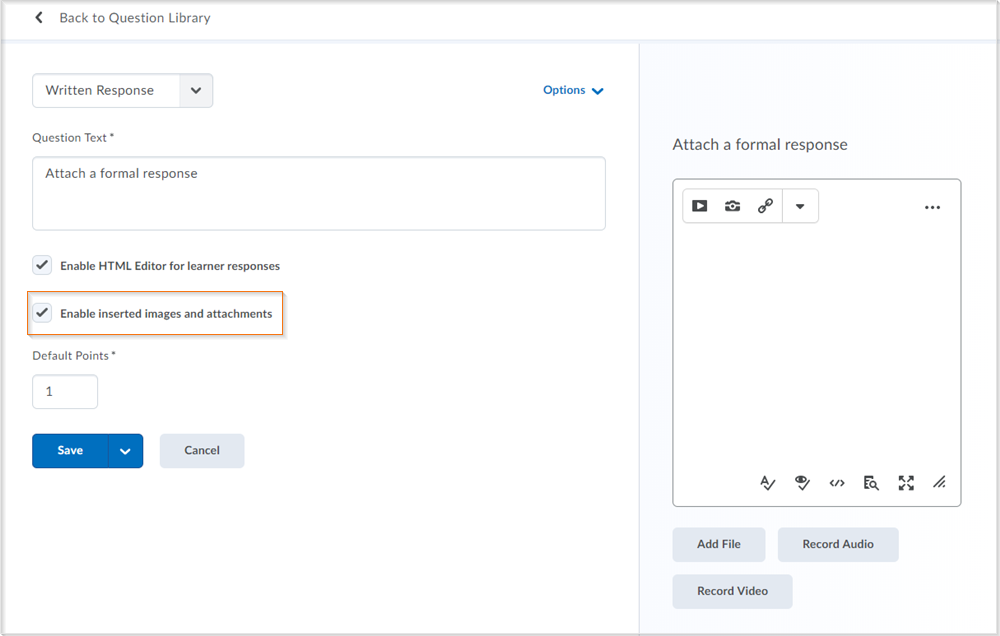1000x636 pixels.
Task: Click the preview magnifier icon
Action: click(871, 483)
